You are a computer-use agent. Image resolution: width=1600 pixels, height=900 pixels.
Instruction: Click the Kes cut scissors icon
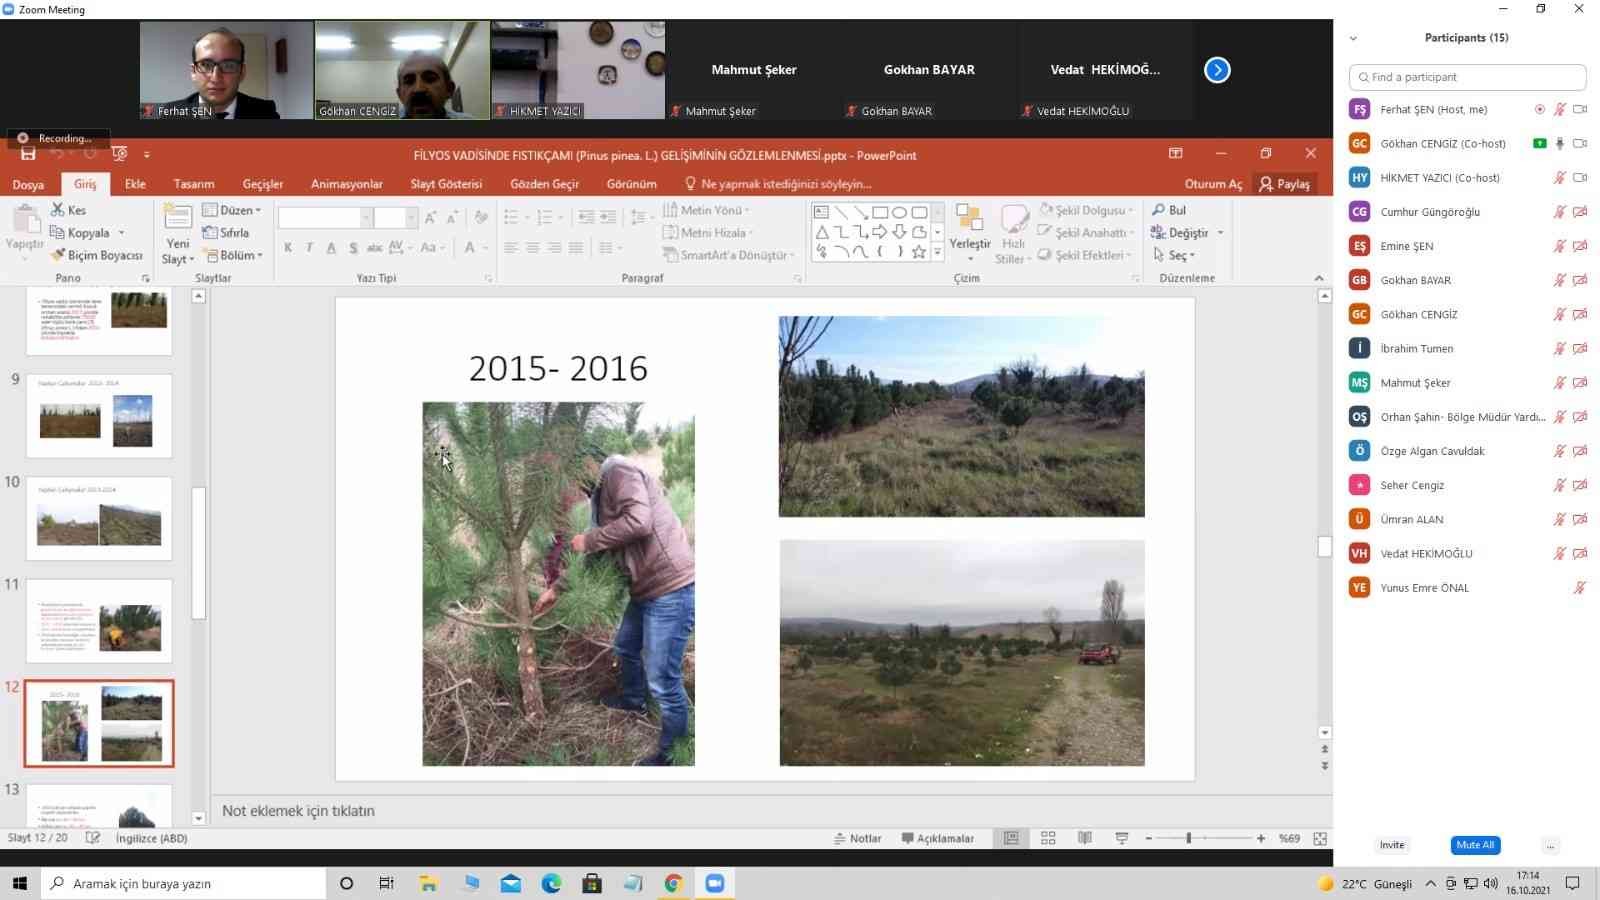58,210
